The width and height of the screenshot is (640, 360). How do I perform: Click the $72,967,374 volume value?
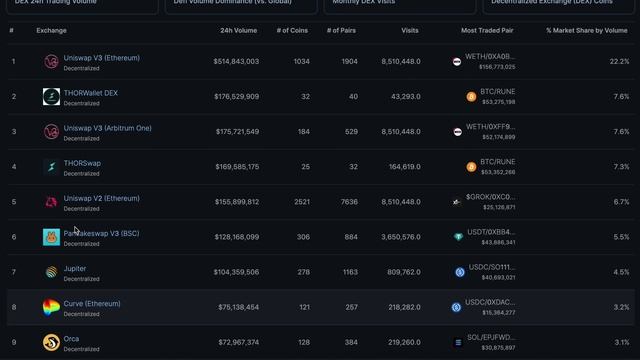tap(239, 342)
